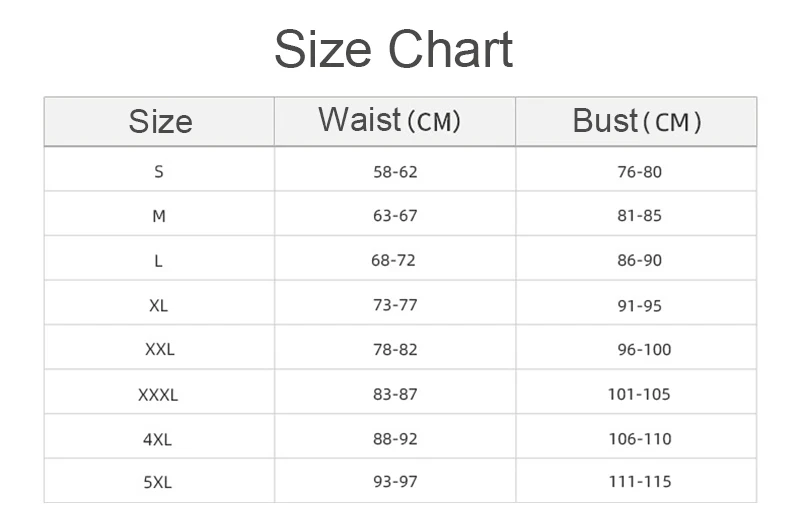Select the 5XL size cell

coord(158,482)
